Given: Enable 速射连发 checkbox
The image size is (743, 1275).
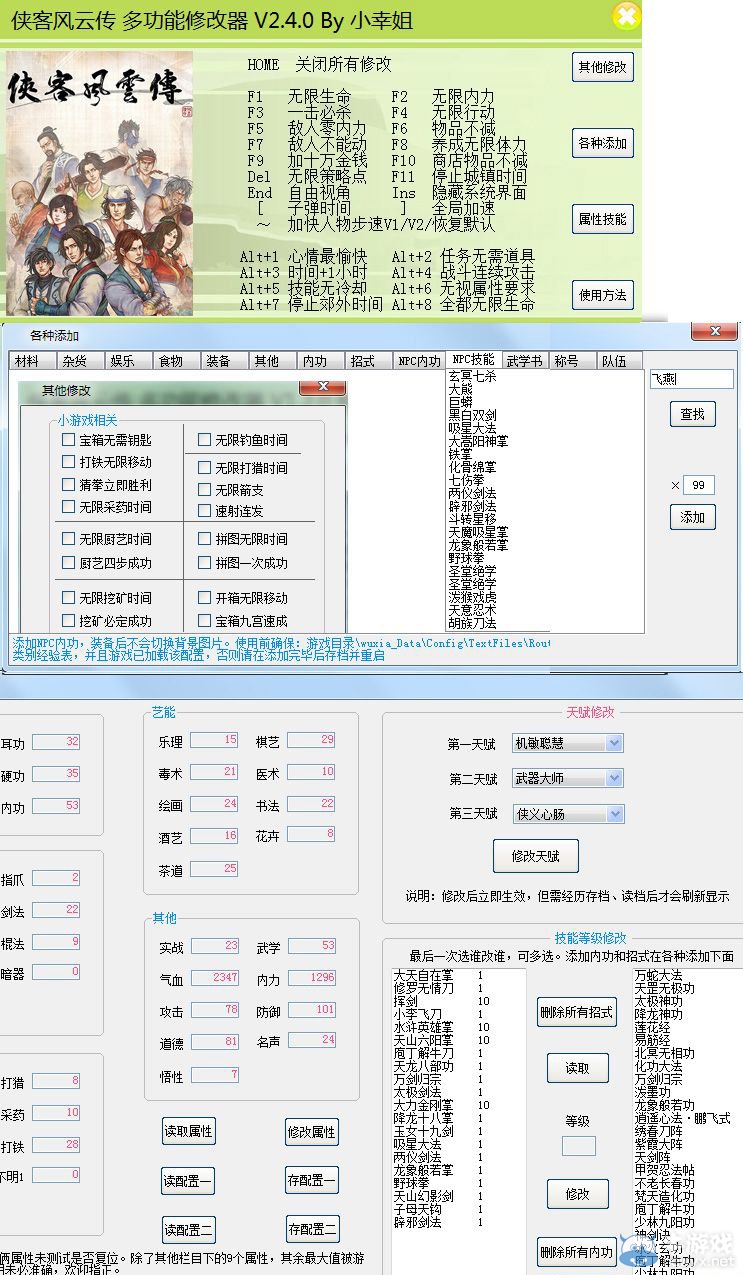Looking at the screenshot, I should coord(231,511).
